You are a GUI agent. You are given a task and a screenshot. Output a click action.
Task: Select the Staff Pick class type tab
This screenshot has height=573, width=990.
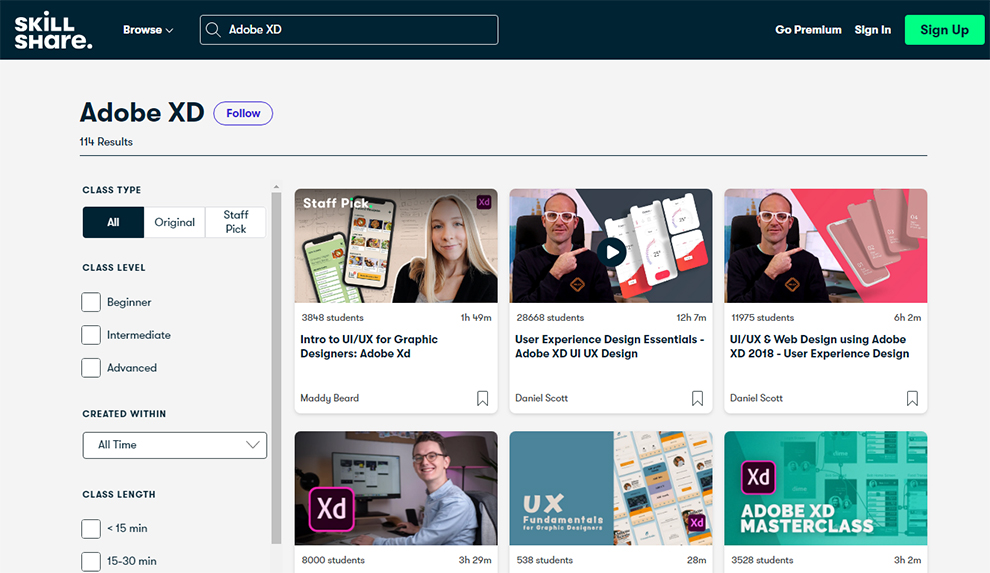(x=236, y=222)
